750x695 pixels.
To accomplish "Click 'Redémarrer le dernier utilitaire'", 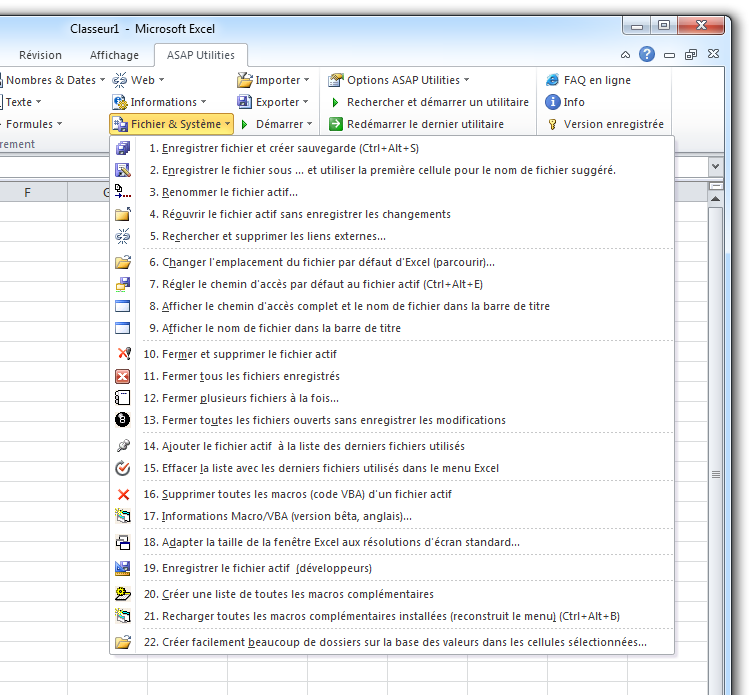I will (x=416, y=124).
